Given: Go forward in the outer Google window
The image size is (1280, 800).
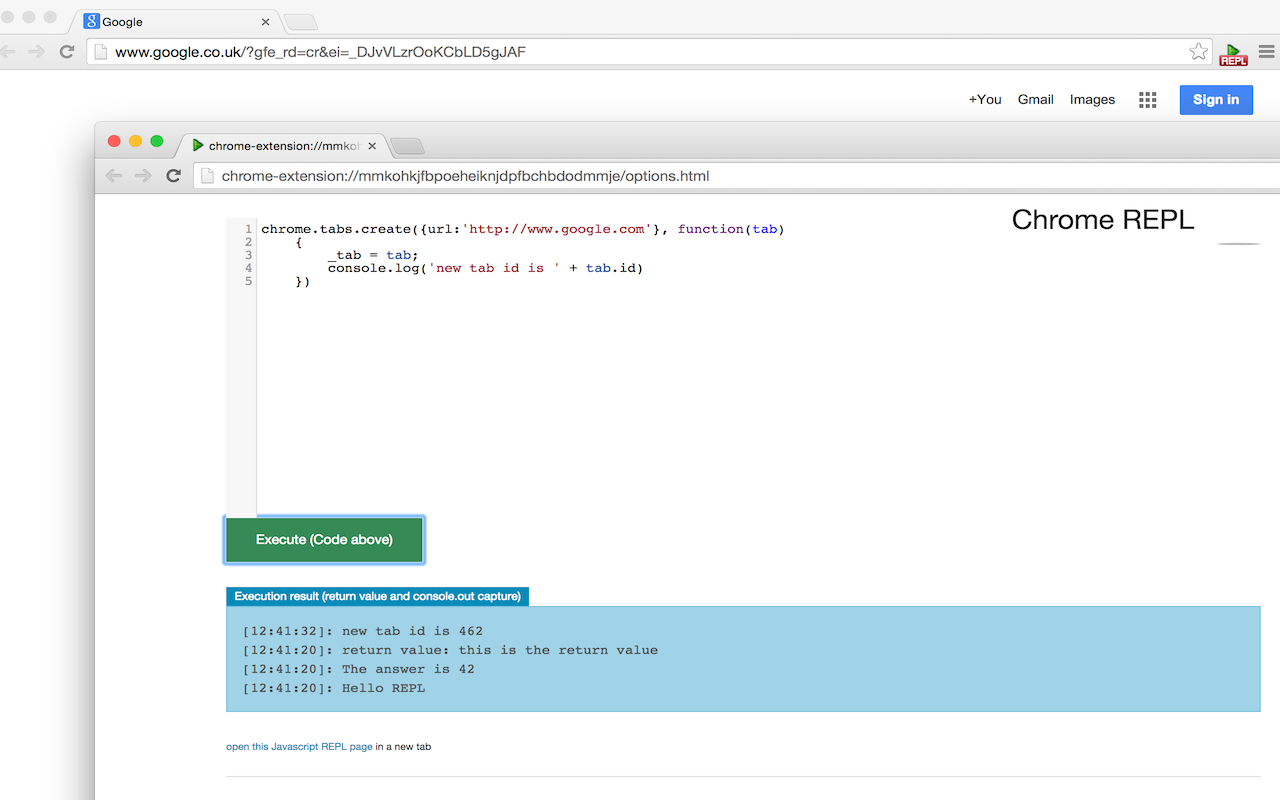Looking at the screenshot, I should click(x=36, y=52).
